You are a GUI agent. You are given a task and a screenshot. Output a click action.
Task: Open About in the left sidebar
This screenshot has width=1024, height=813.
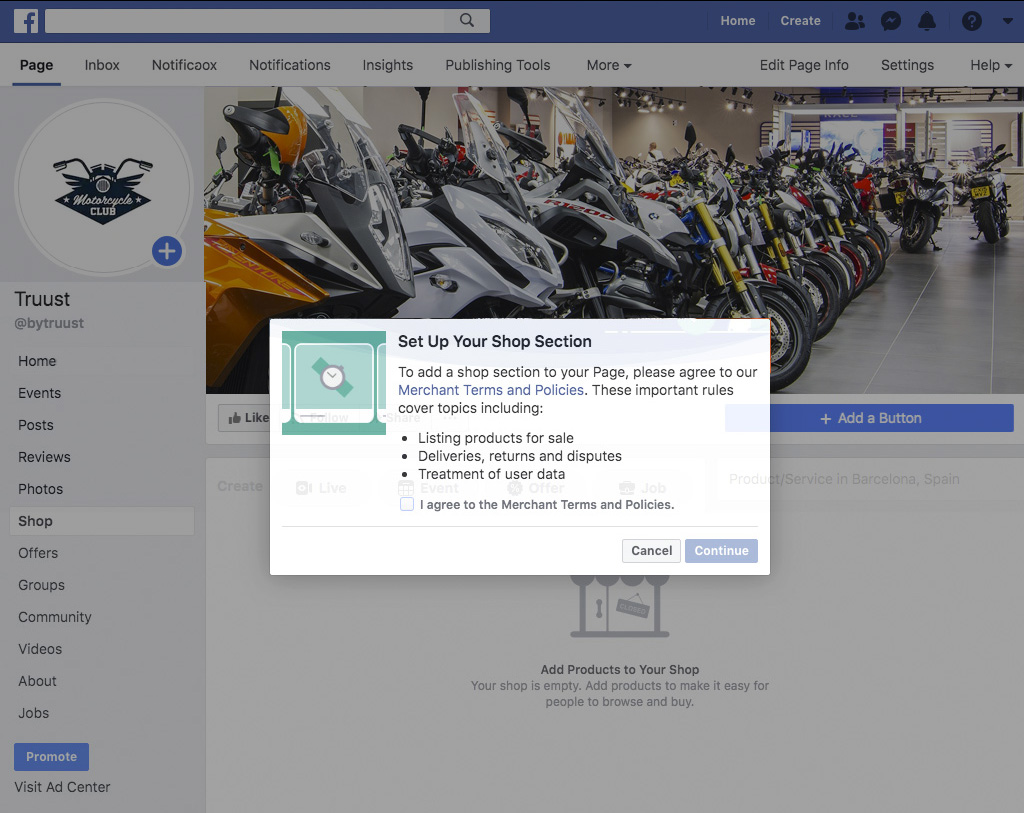(x=37, y=681)
